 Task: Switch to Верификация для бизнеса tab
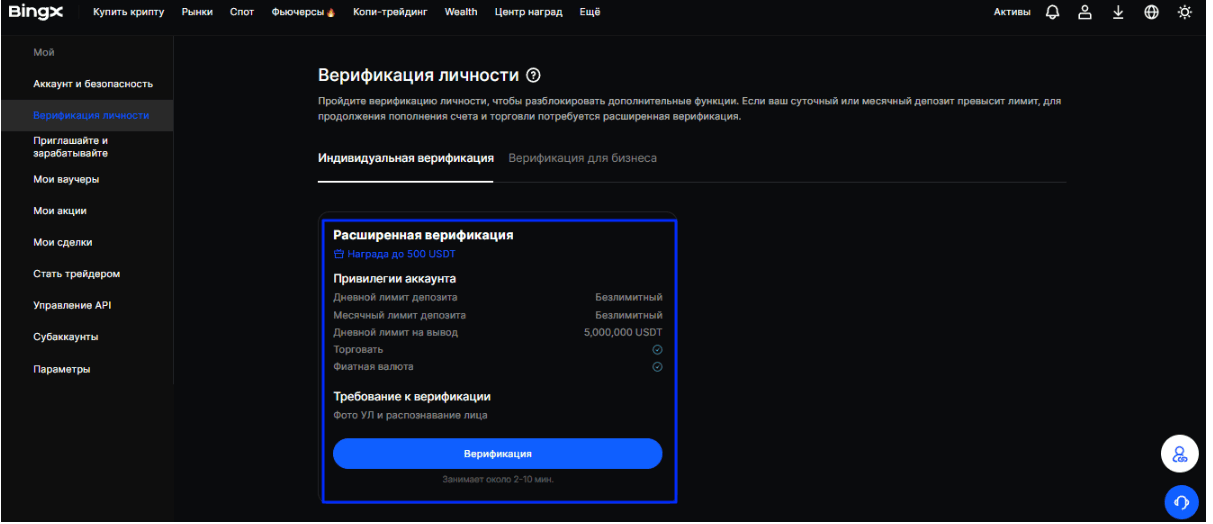[x=583, y=158]
